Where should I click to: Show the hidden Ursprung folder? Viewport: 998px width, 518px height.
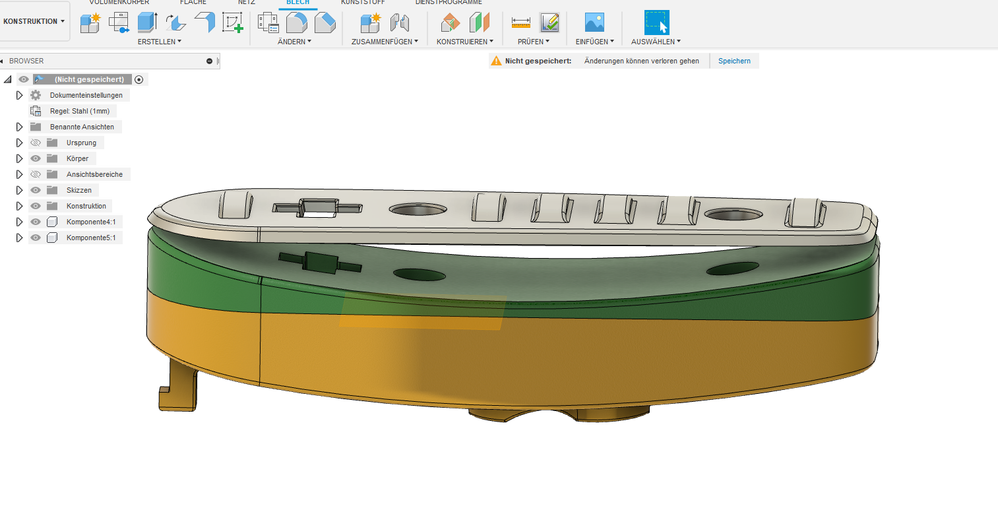click(x=36, y=143)
